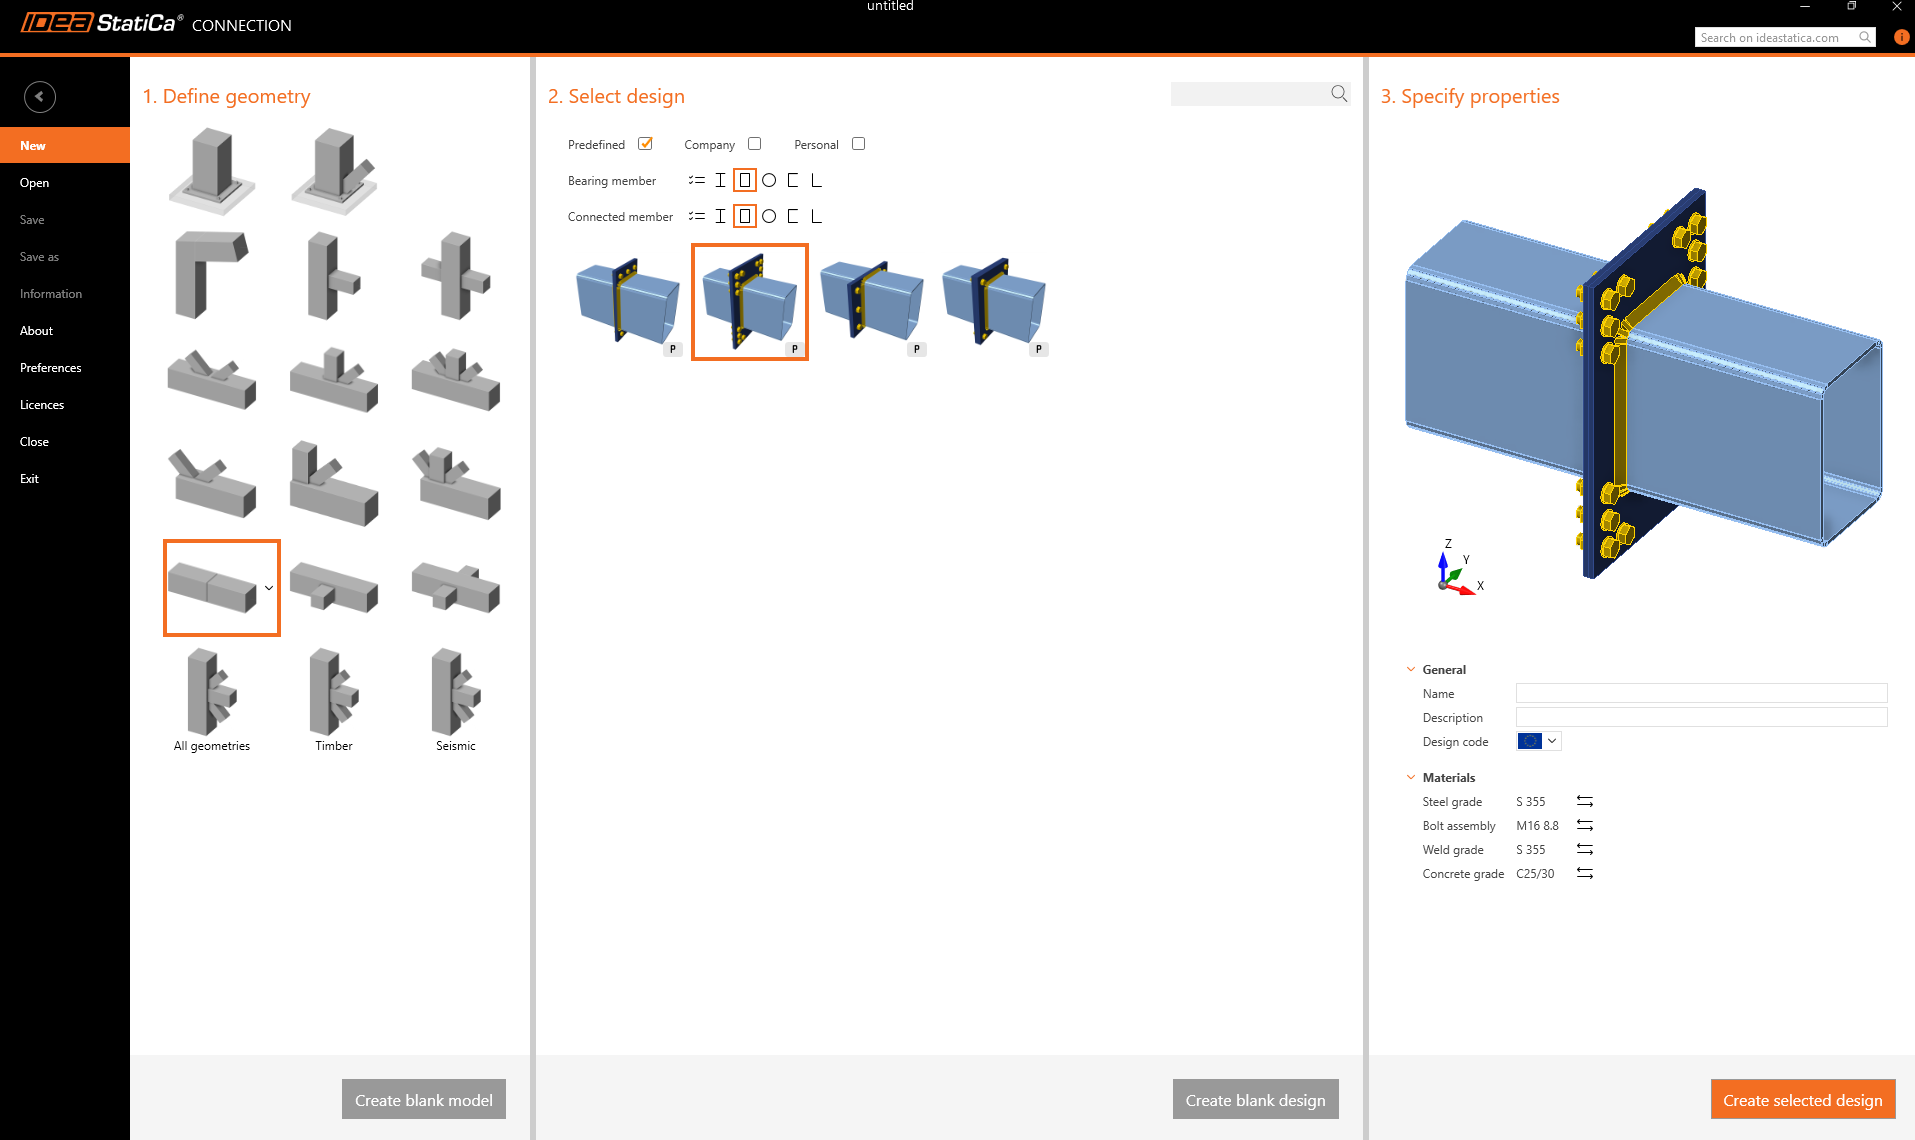Swap the Concrete grade material

pyautogui.click(x=1585, y=873)
